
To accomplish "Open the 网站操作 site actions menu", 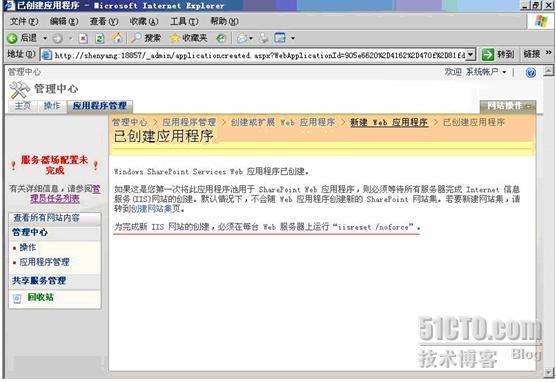I will point(507,106).
